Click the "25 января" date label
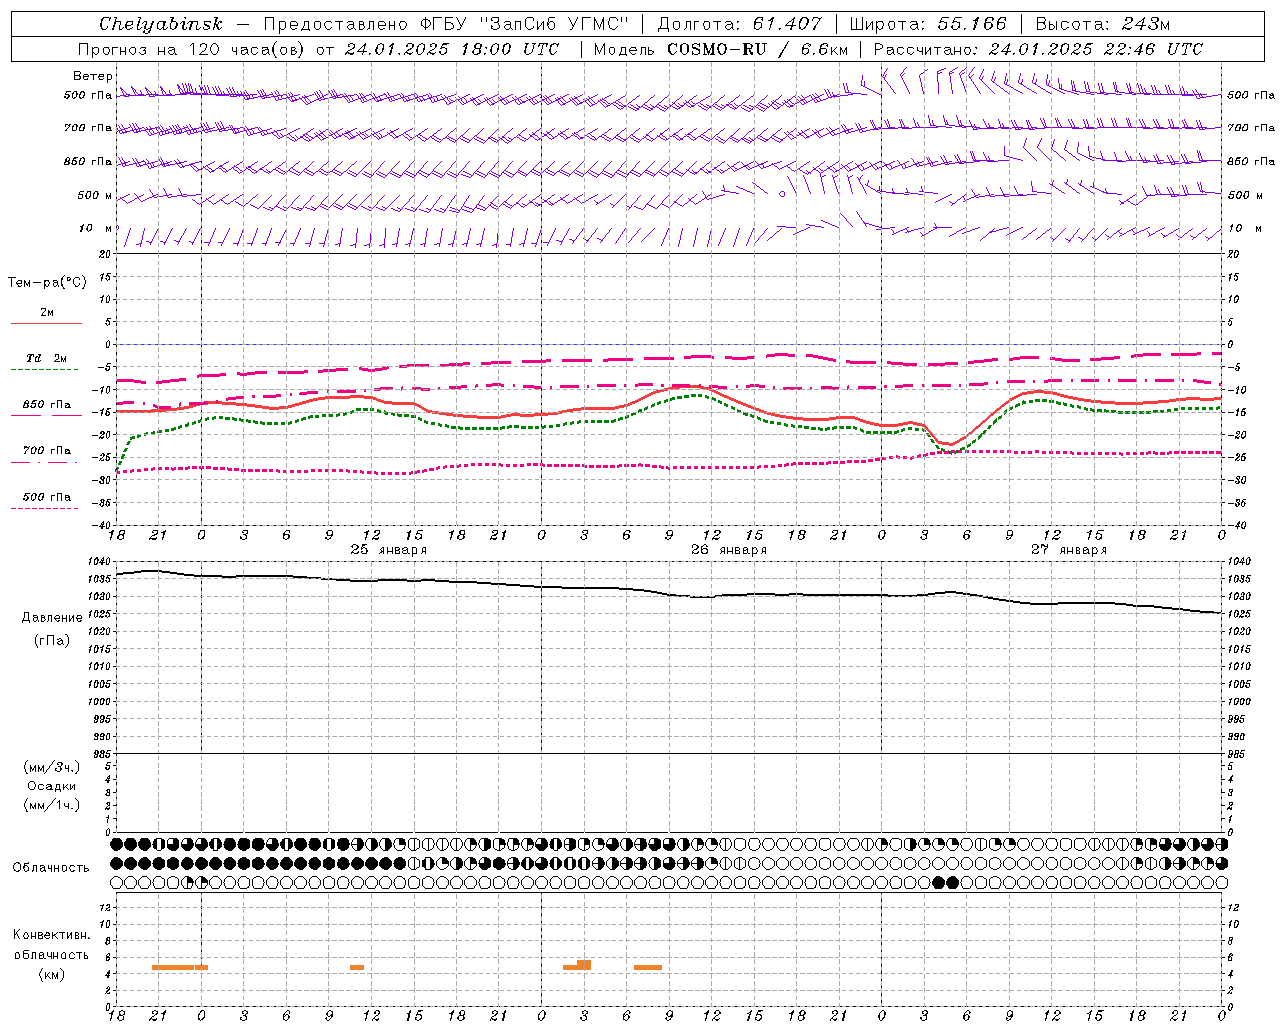Image resolution: width=1280 pixels, height=1024 pixels. (389, 549)
